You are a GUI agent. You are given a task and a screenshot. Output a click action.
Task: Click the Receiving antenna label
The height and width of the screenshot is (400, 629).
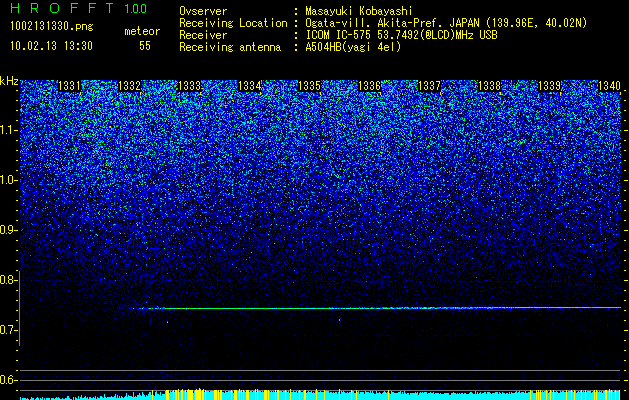230,47
